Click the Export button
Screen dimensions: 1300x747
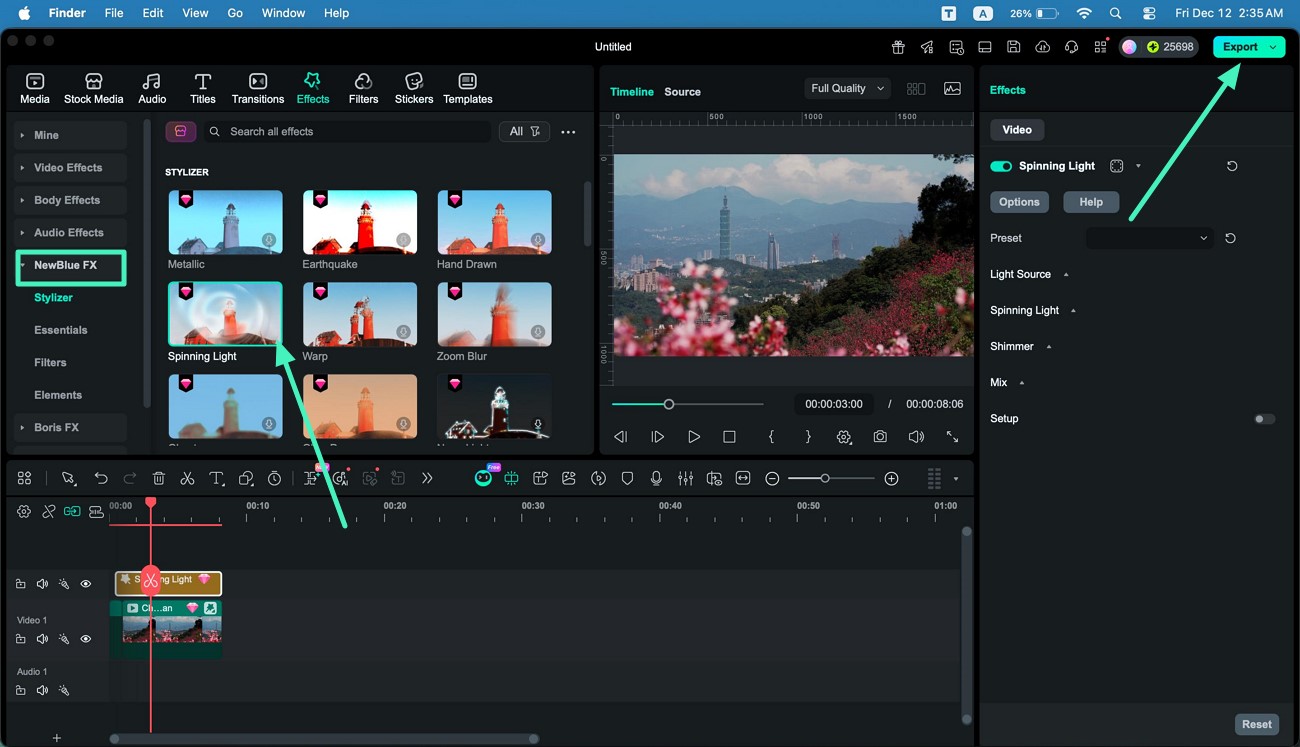click(x=1240, y=46)
